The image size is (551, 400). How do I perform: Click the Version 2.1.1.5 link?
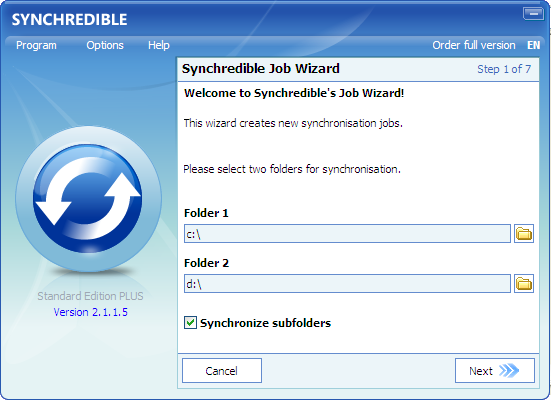[91, 312]
